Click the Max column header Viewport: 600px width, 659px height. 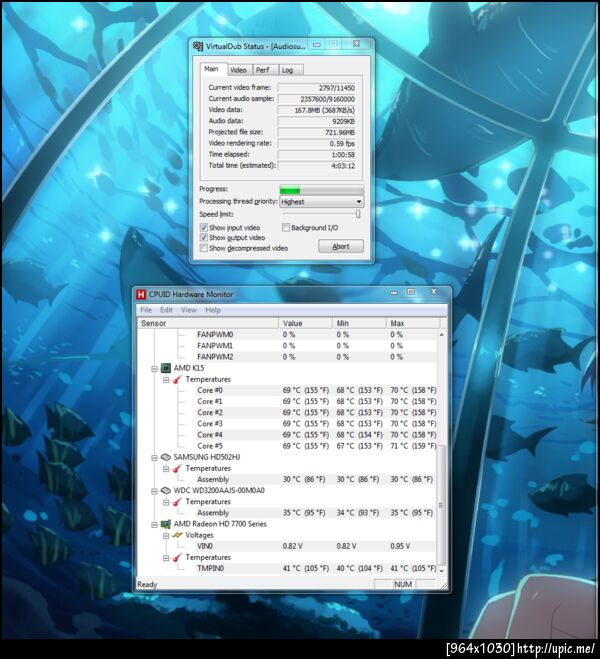point(413,323)
